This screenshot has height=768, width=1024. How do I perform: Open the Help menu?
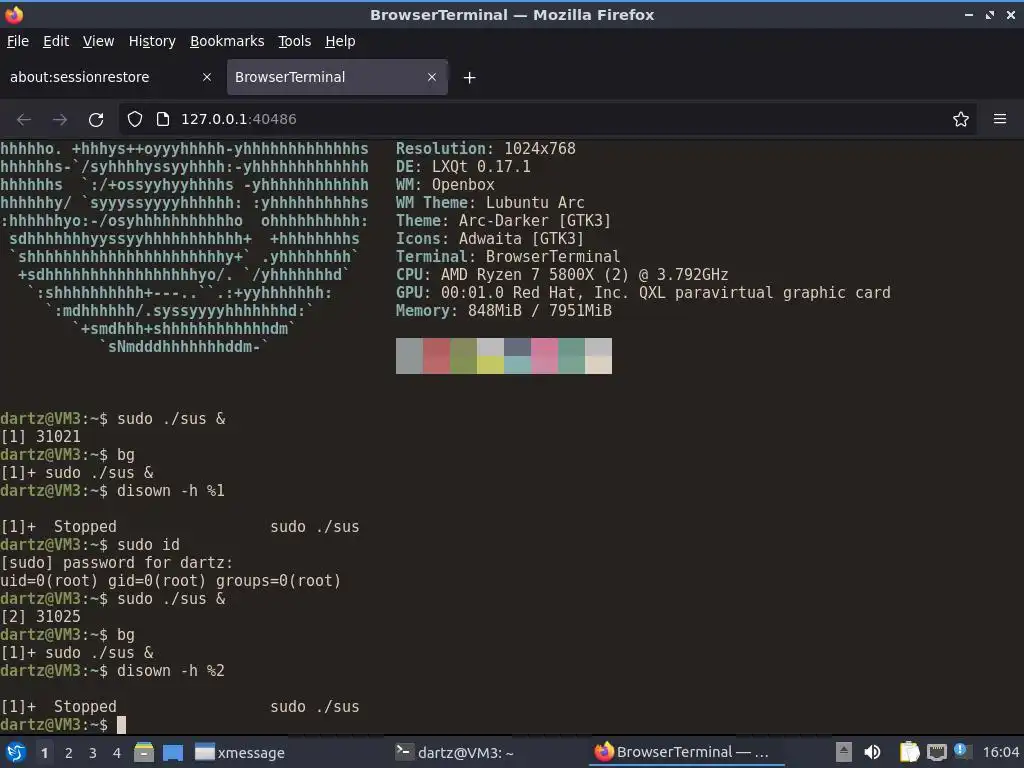point(340,41)
